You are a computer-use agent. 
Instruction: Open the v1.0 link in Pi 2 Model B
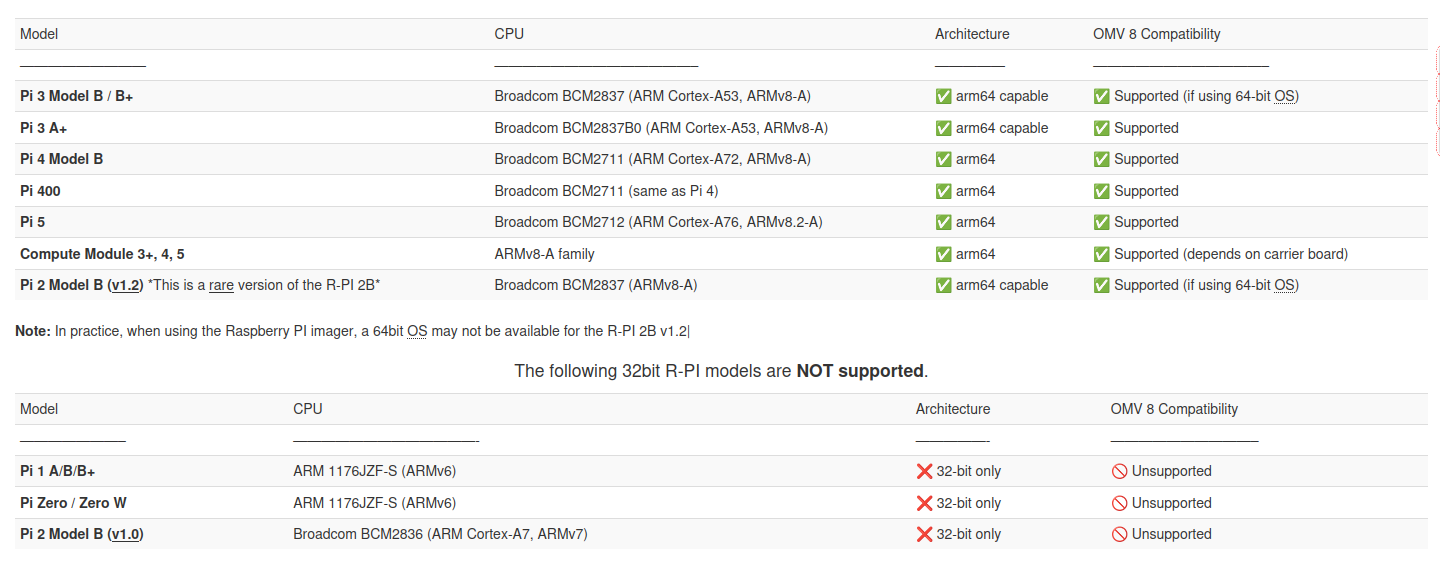click(x=125, y=534)
